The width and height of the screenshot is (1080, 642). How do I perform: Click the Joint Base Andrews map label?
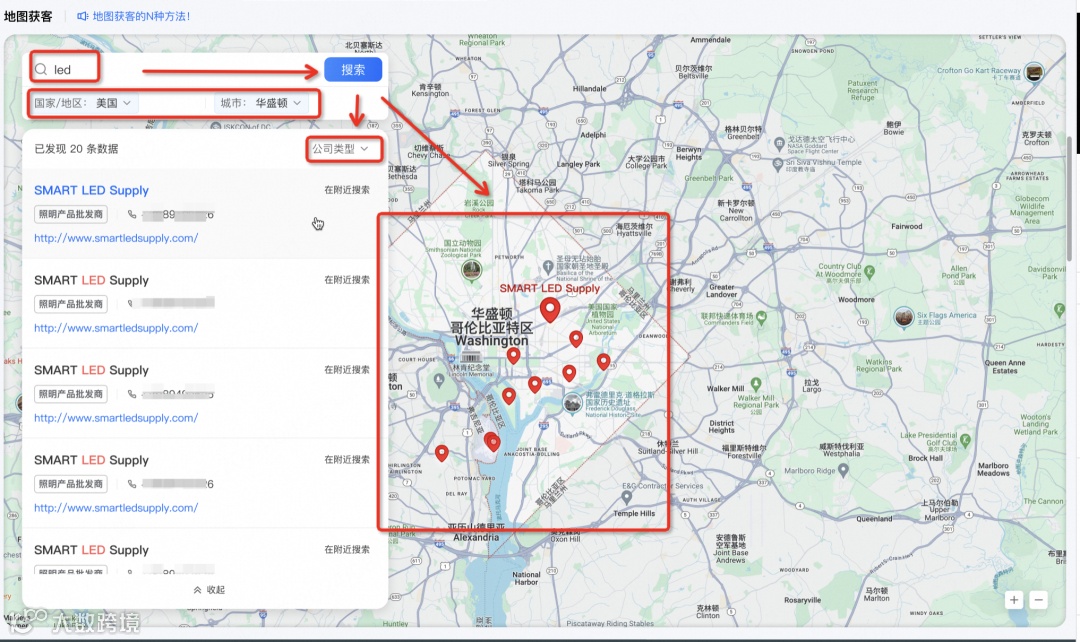coord(730,548)
